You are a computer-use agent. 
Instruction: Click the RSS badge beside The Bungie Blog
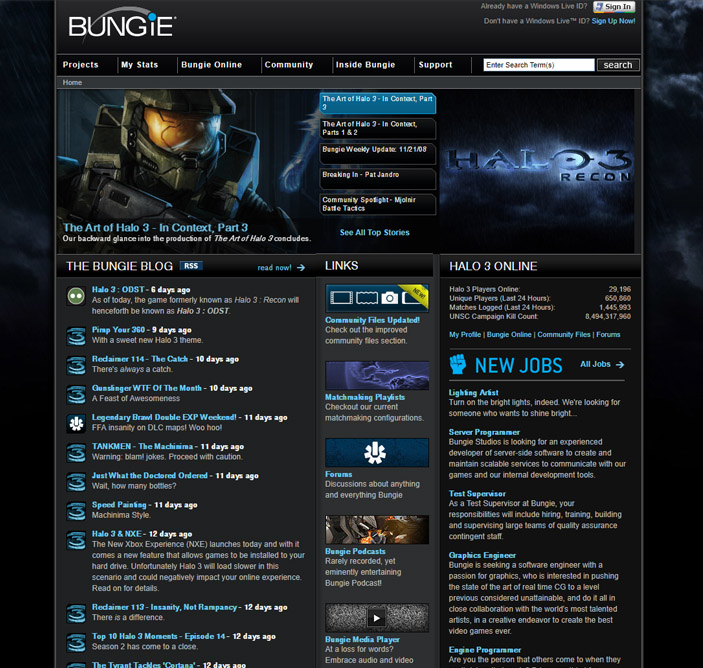191,266
